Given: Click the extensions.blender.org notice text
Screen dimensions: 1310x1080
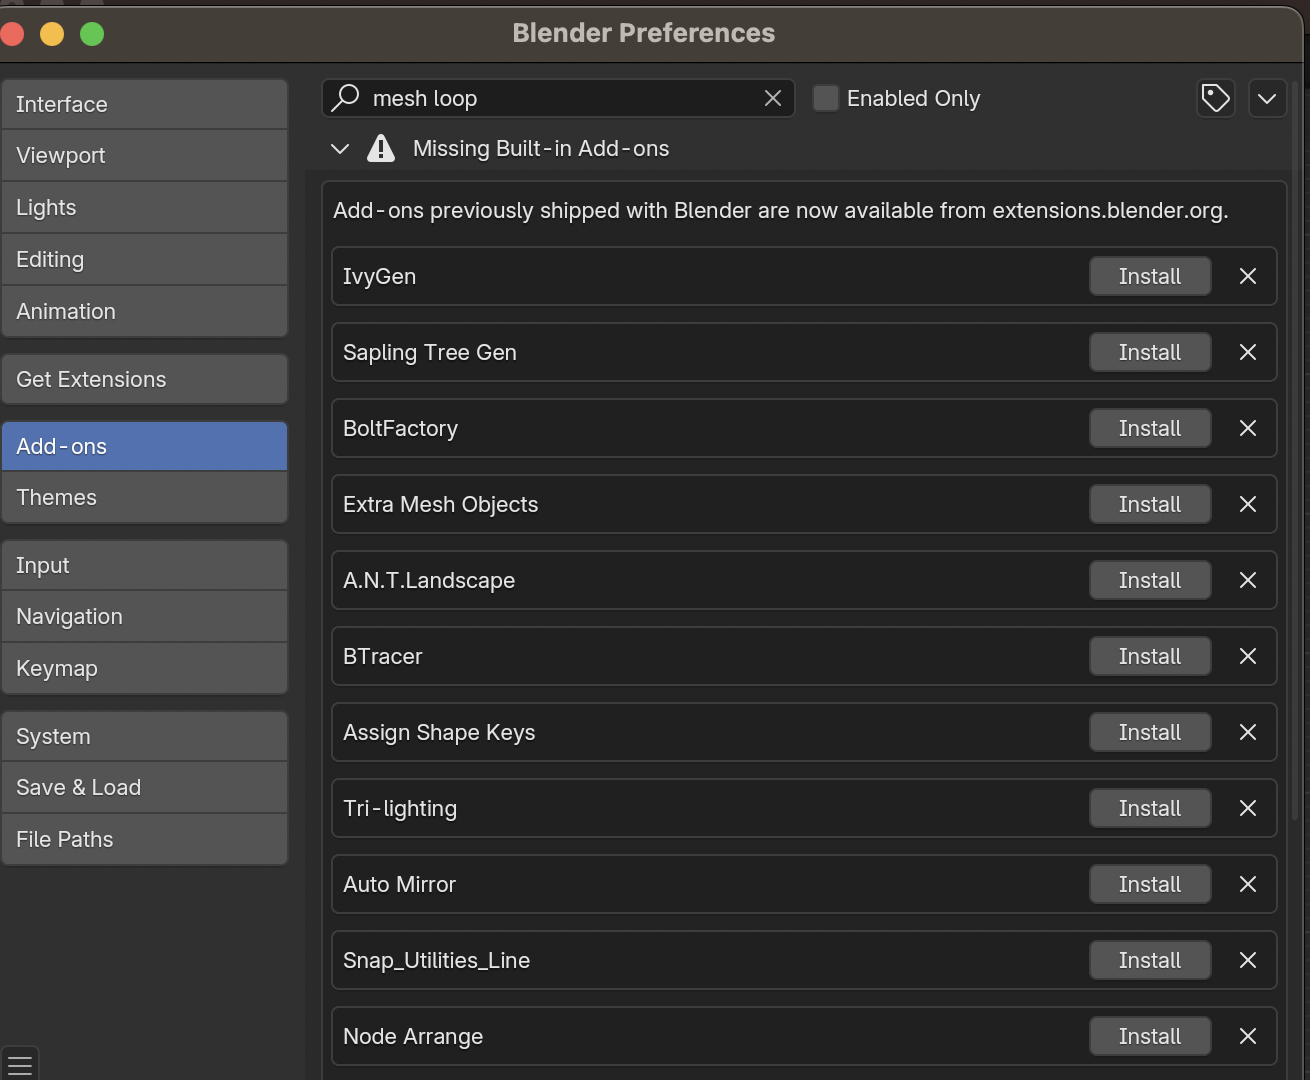Looking at the screenshot, I should pyautogui.click(x=780, y=210).
